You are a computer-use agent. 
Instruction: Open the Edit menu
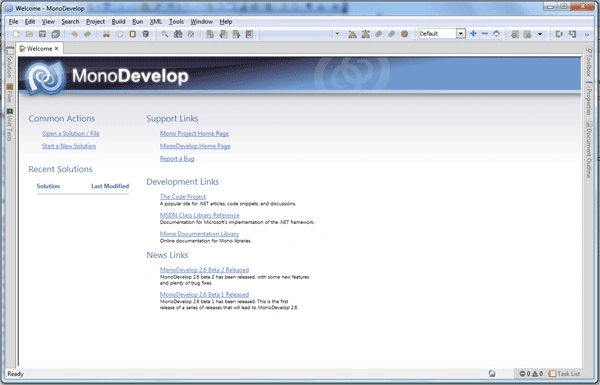click(30, 22)
